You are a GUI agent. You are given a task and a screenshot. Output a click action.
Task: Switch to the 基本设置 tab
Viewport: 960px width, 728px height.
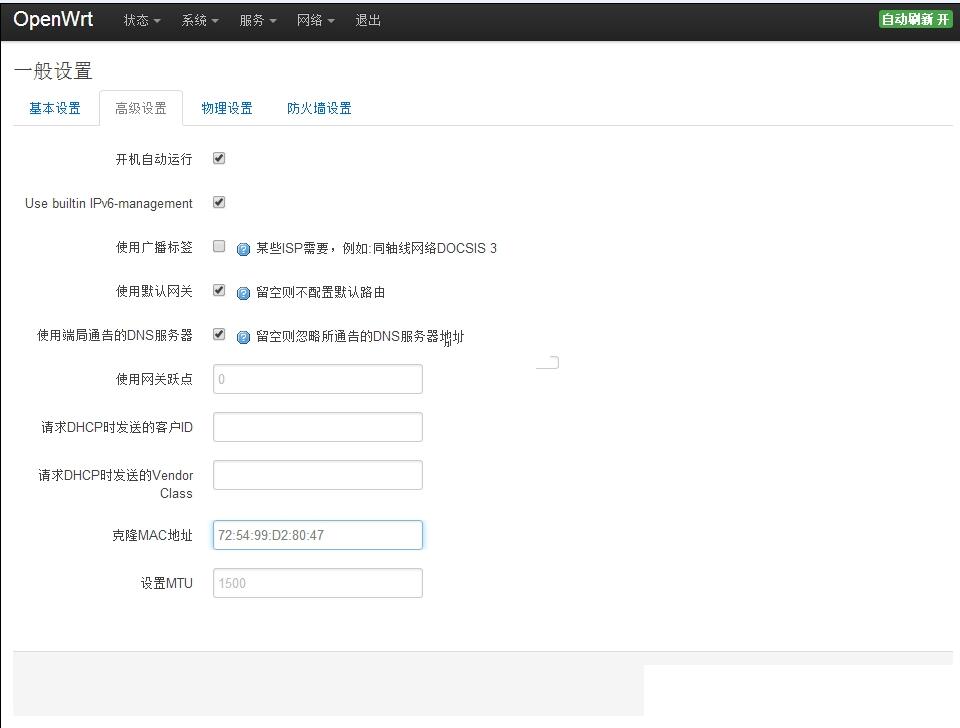(55, 108)
